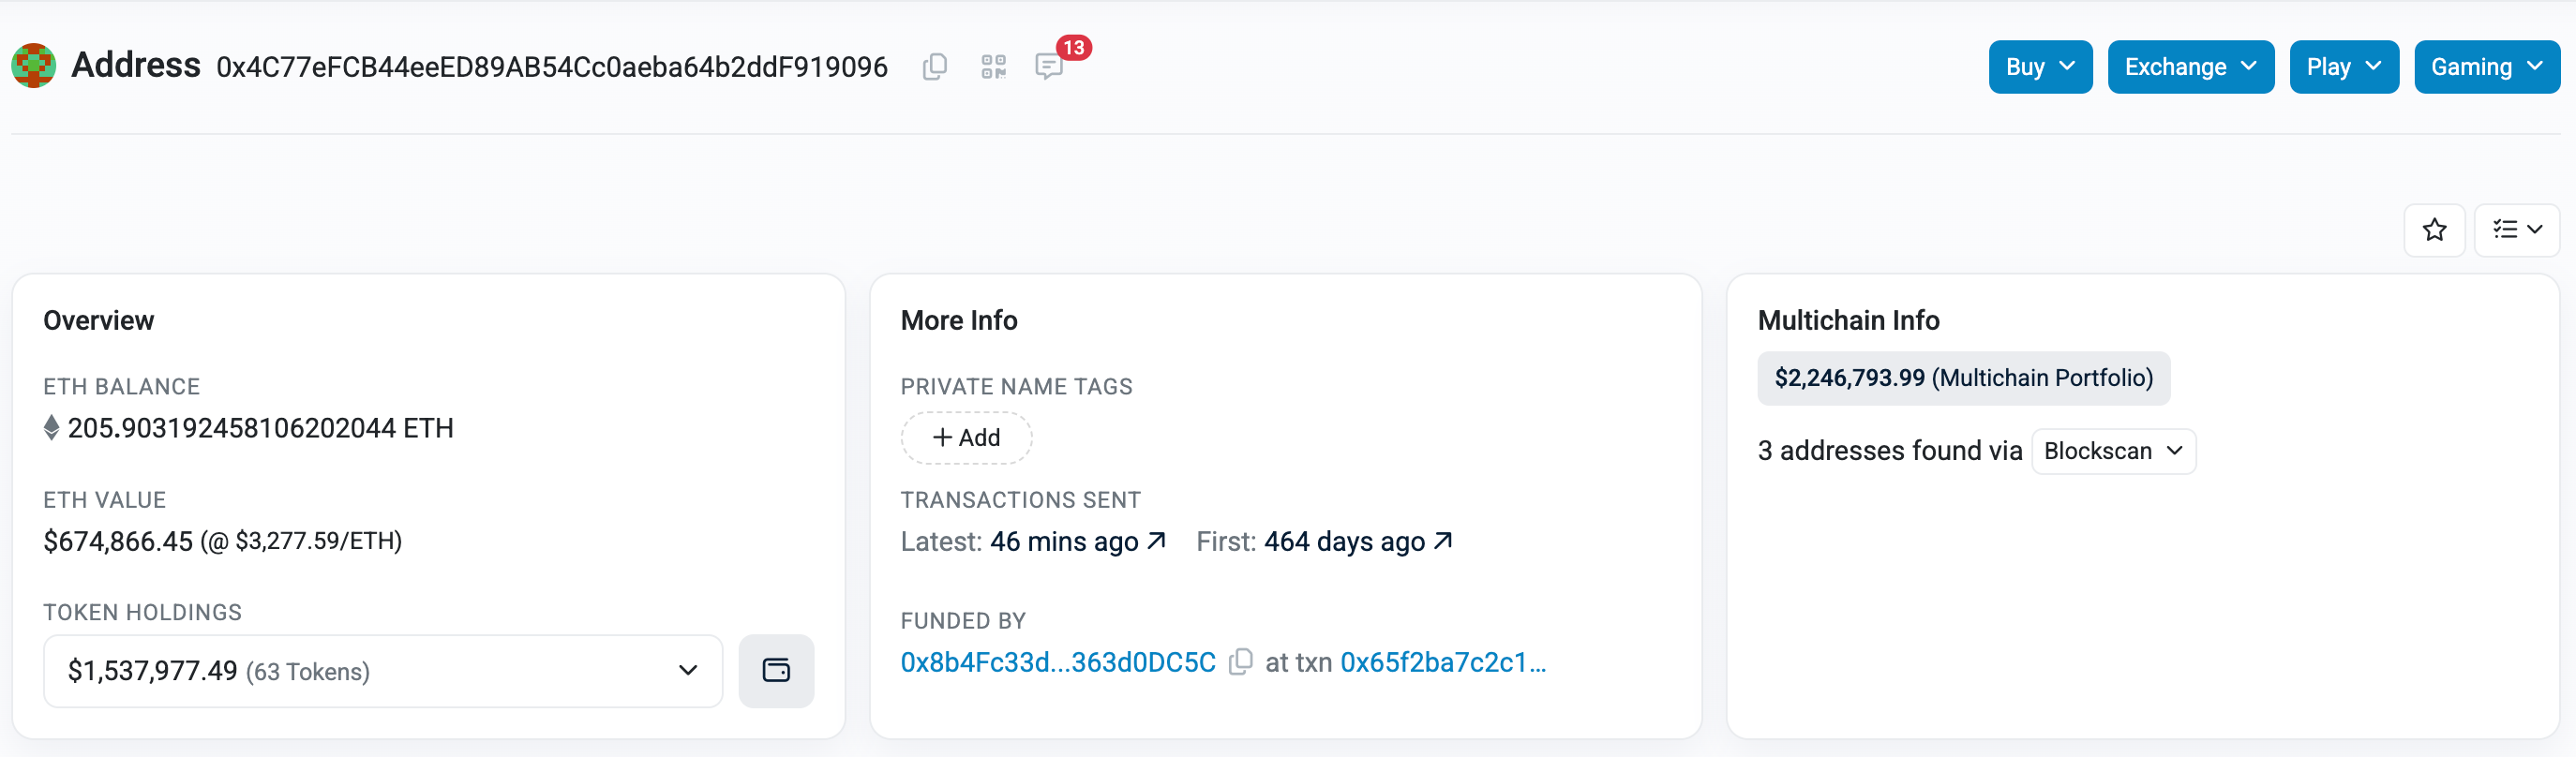
Task: Copy the funded-by address
Action: (x=1240, y=662)
